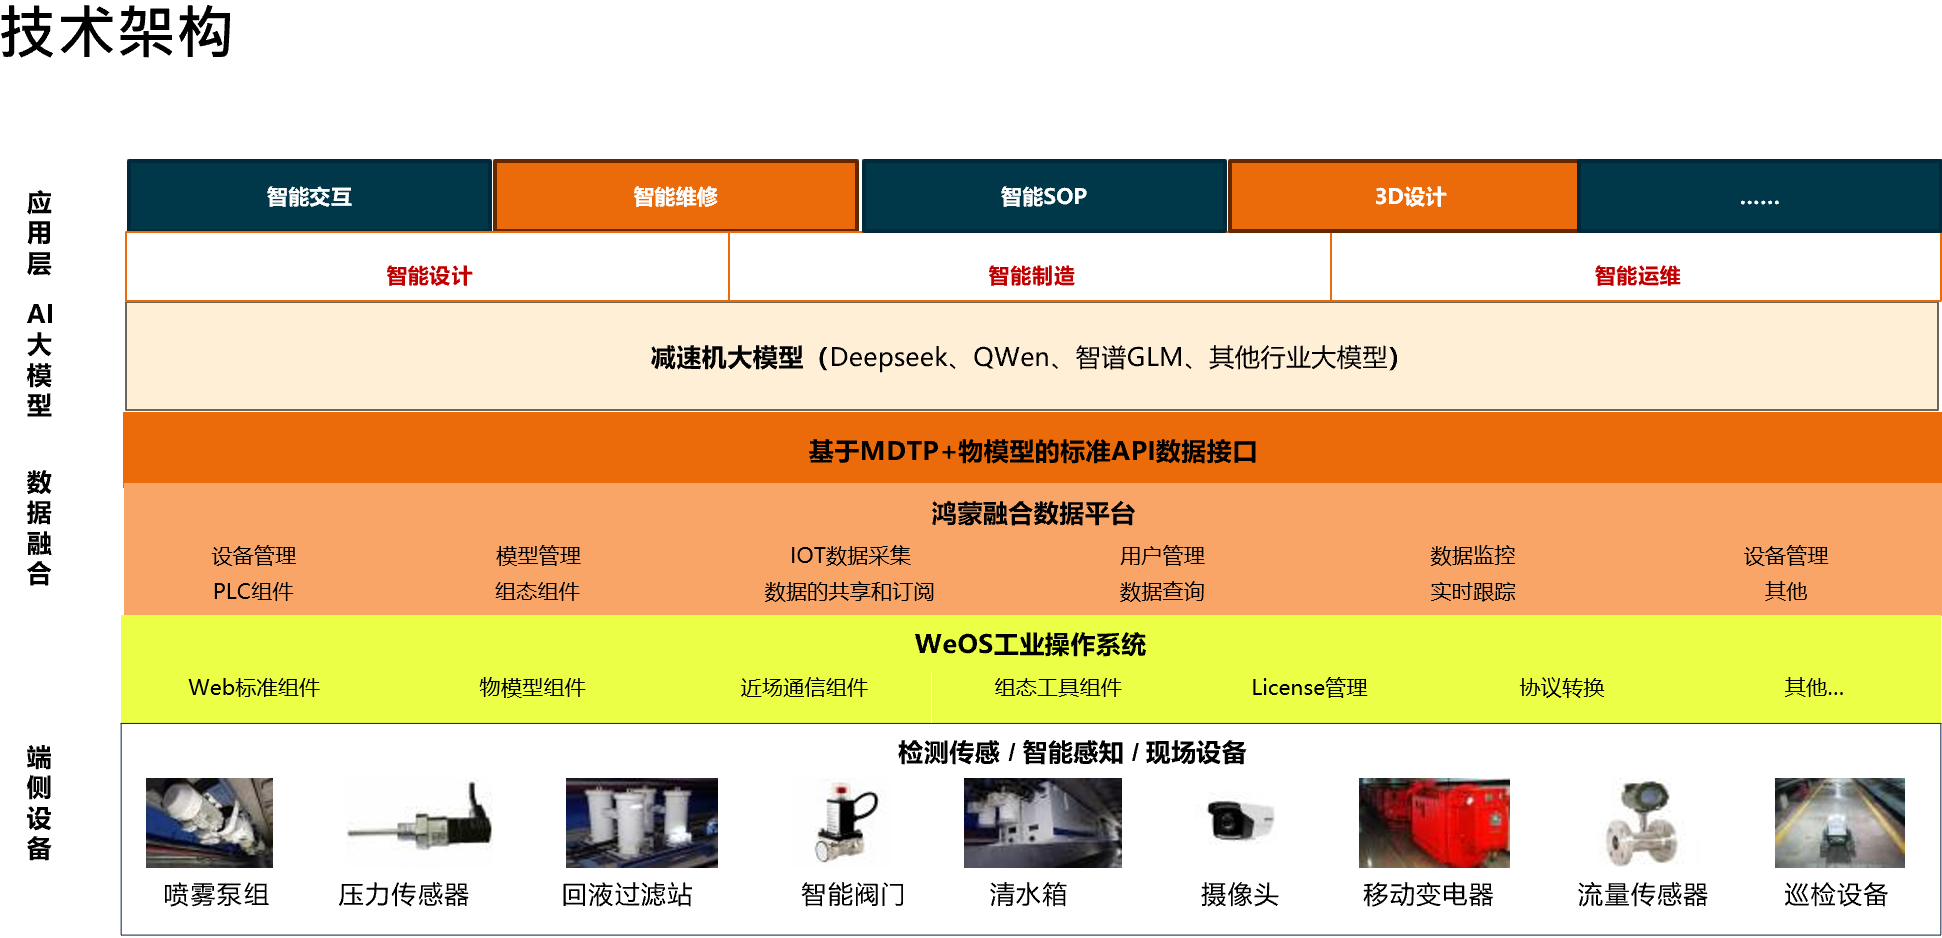Click the 实时跟踪 label
The width and height of the screenshot is (1942, 938).
pos(1473,592)
